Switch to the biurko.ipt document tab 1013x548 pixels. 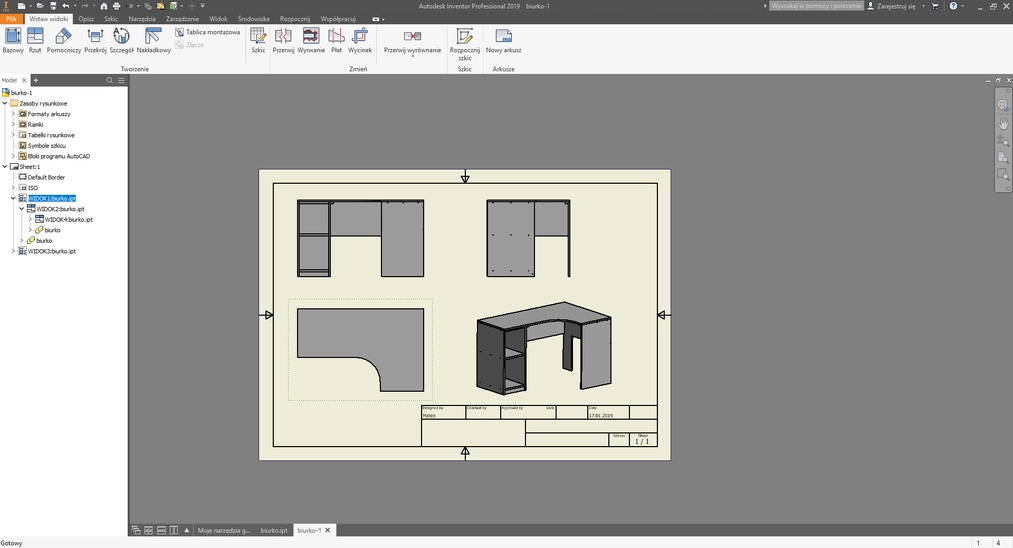[x=274, y=530]
